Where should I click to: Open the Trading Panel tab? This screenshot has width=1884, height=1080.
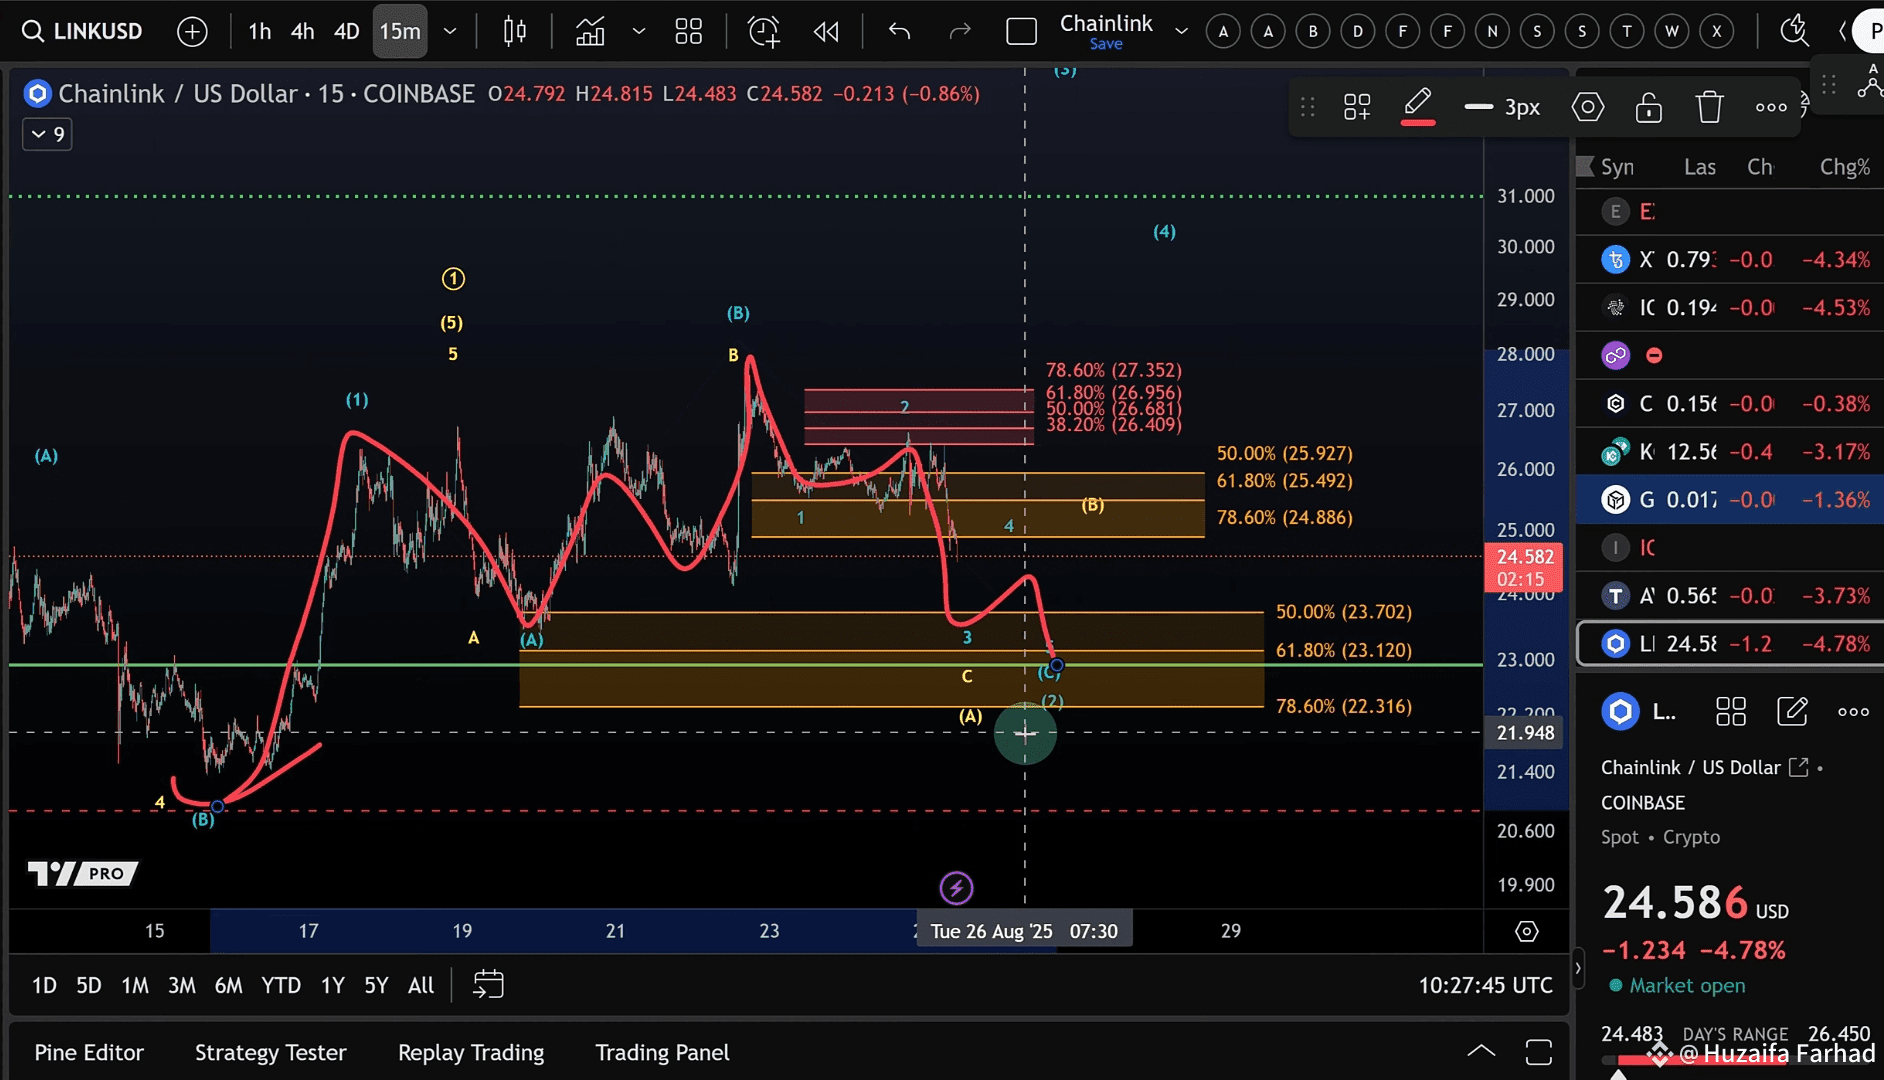click(662, 1053)
